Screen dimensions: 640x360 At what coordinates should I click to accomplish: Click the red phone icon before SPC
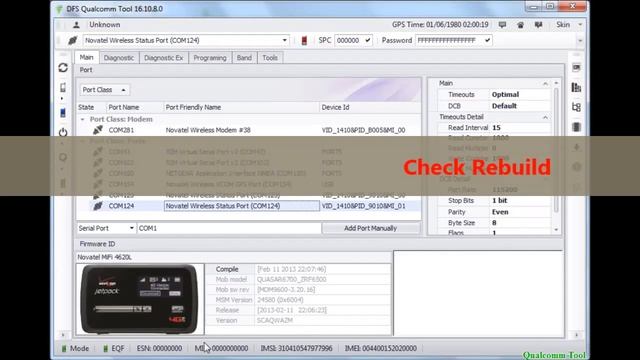(304, 40)
